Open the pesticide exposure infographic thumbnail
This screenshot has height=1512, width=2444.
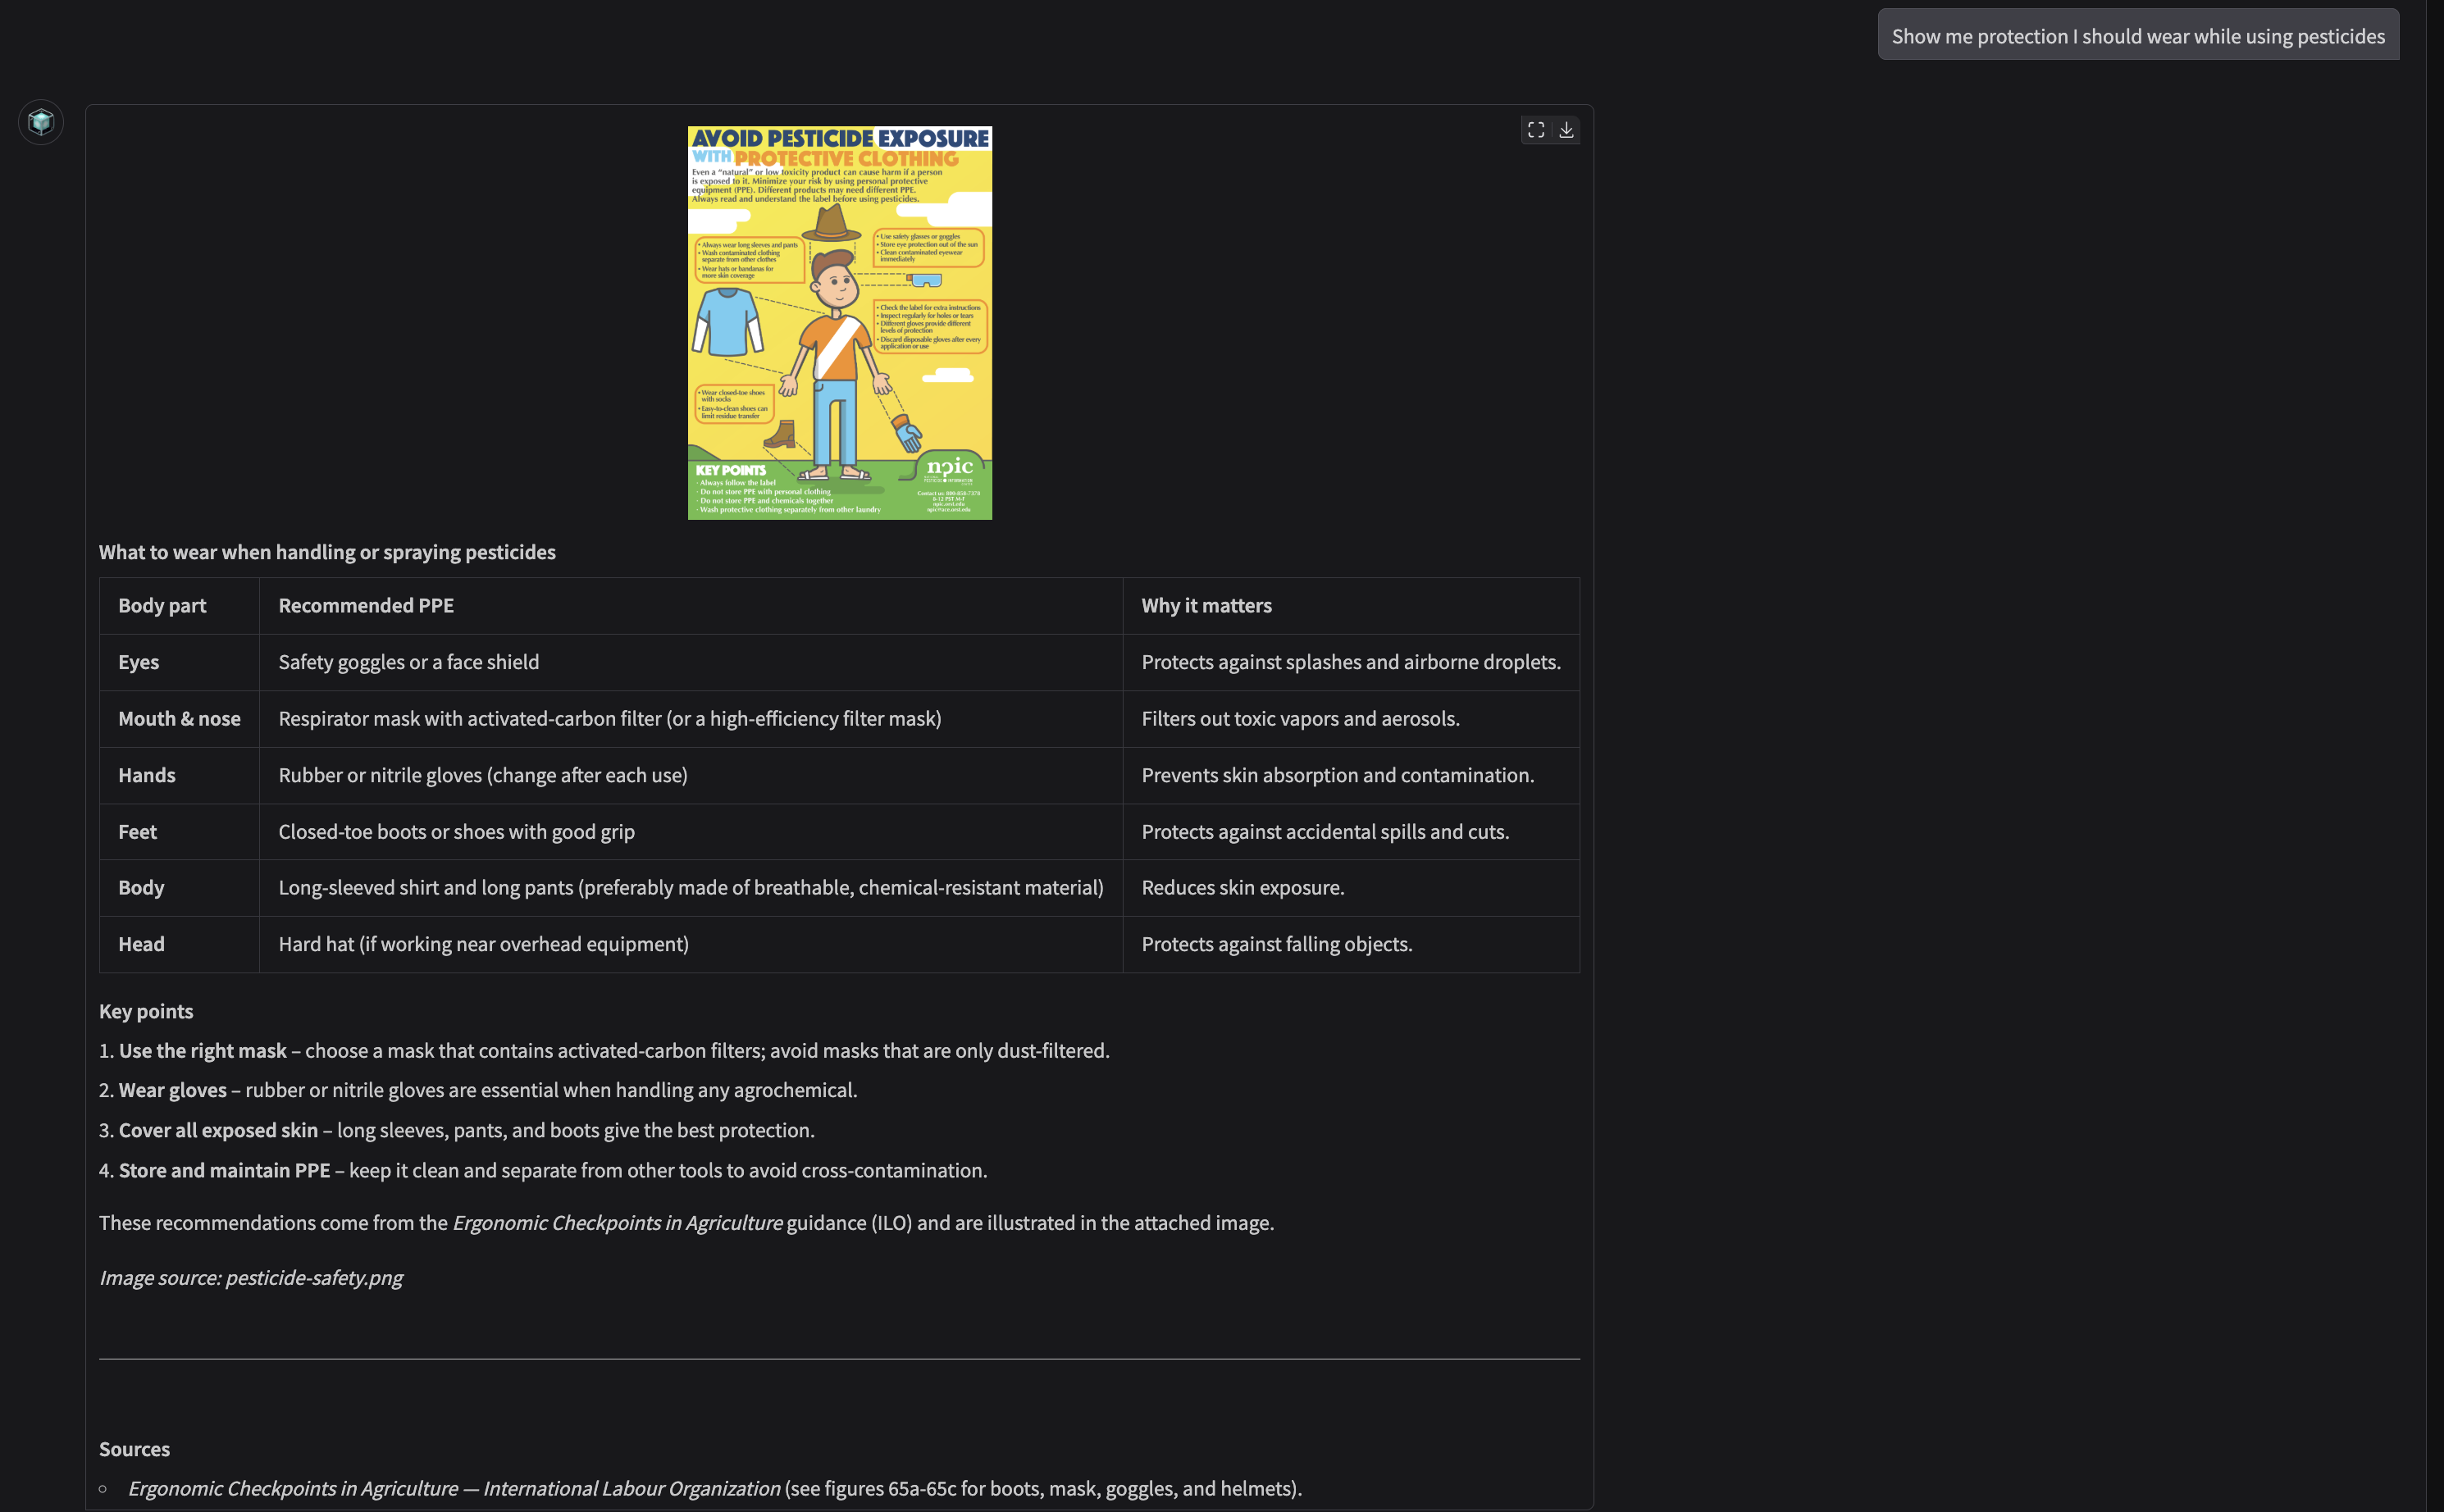(x=839, y=322)
